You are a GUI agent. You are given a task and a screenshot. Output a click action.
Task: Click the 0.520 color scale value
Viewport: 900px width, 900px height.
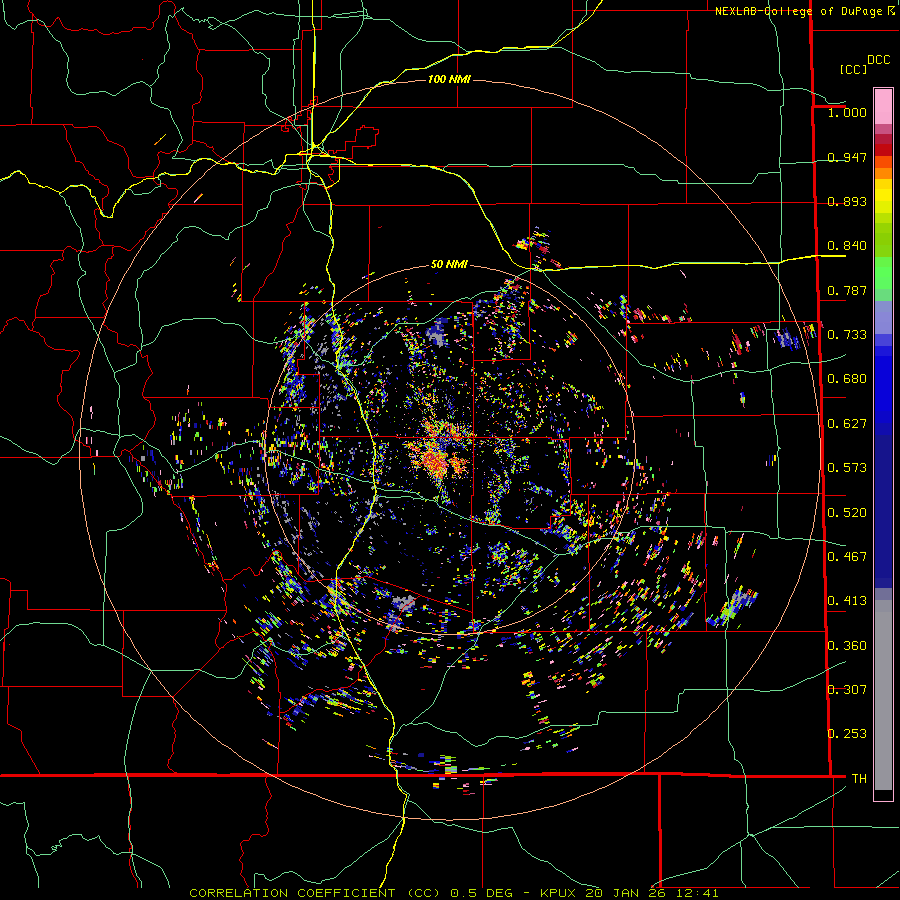point(847,513)
